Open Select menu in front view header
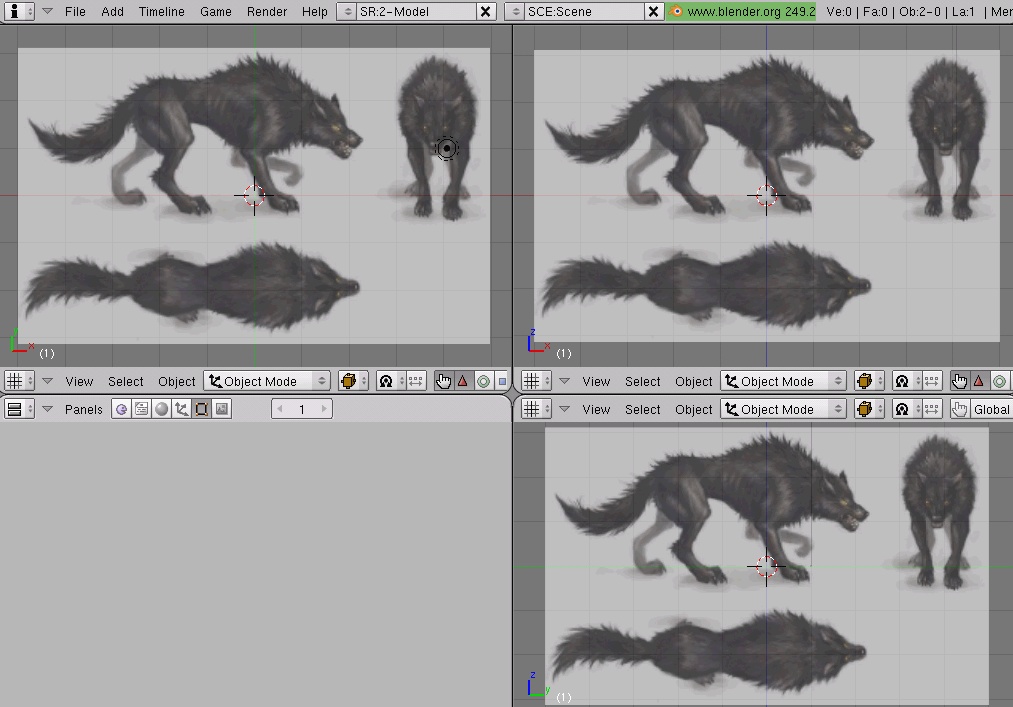1013x707 pixels. tap(642, 381)
